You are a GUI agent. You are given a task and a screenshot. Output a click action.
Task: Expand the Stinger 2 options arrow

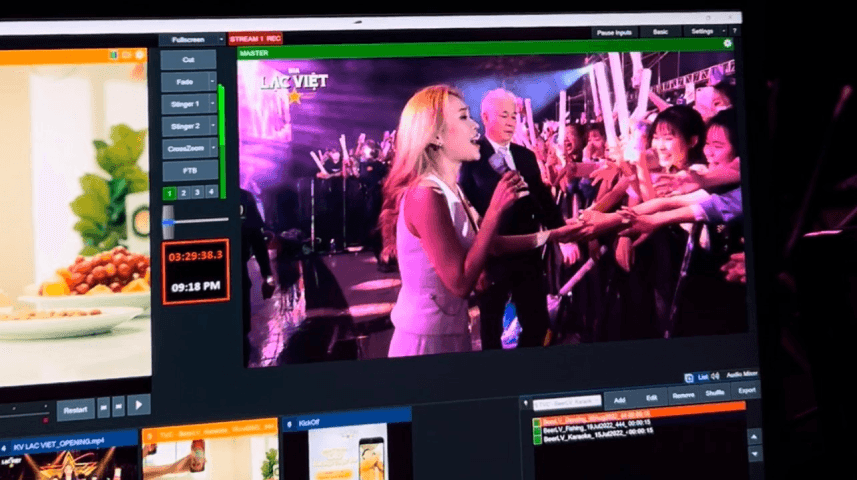[x=214, y=126]
